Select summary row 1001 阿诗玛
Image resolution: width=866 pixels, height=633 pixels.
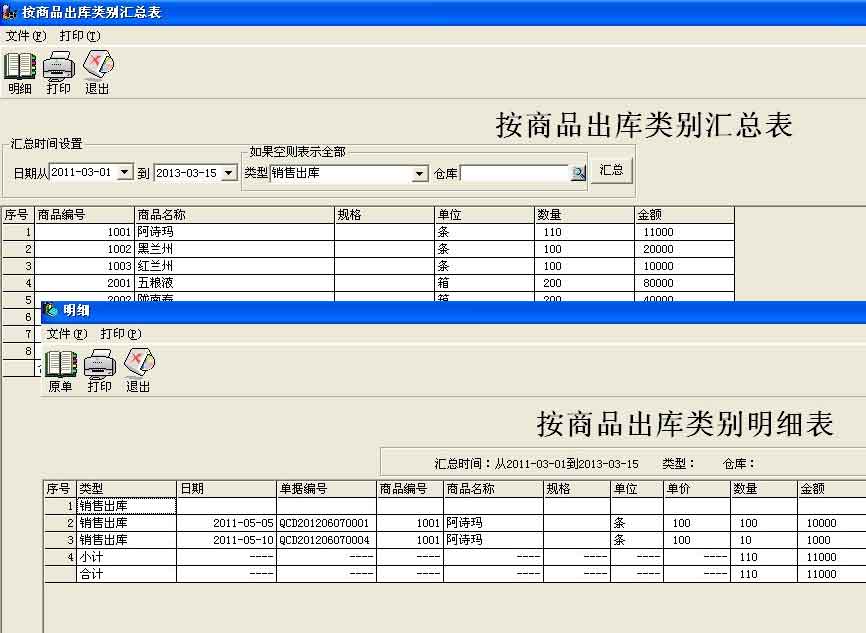click(155, 232)
